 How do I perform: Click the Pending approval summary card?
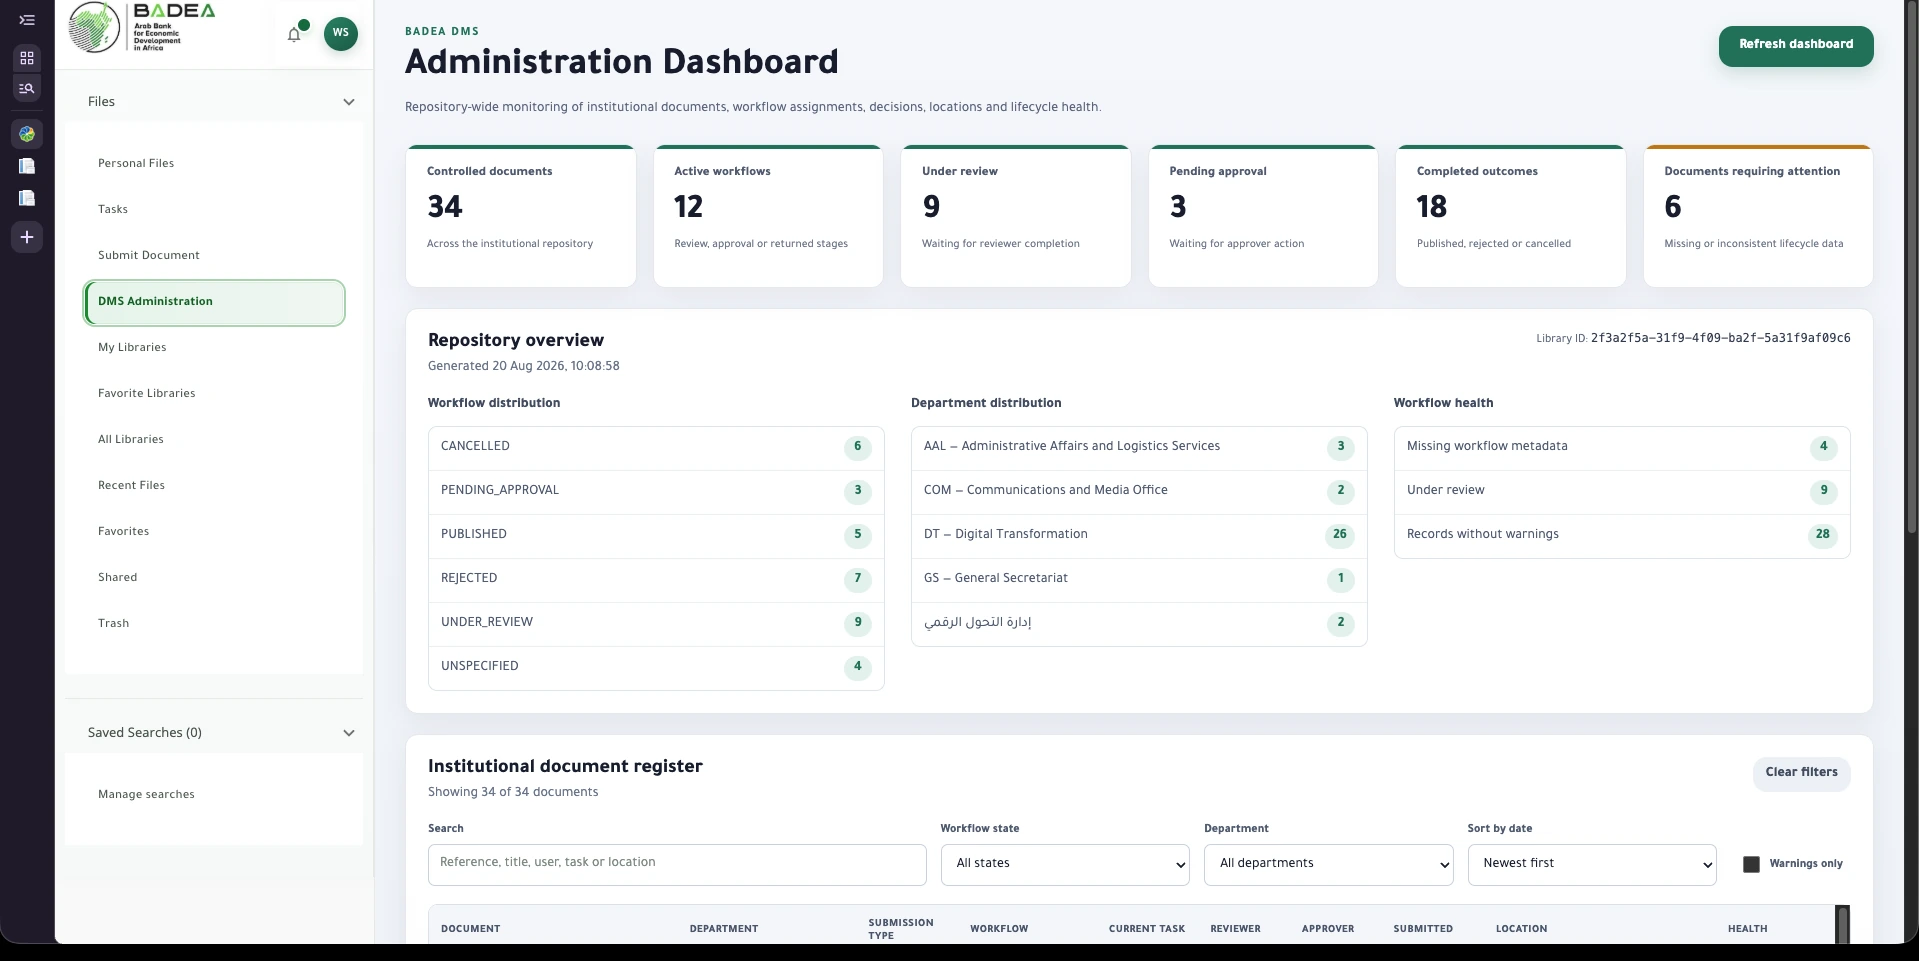point(1263,216)
